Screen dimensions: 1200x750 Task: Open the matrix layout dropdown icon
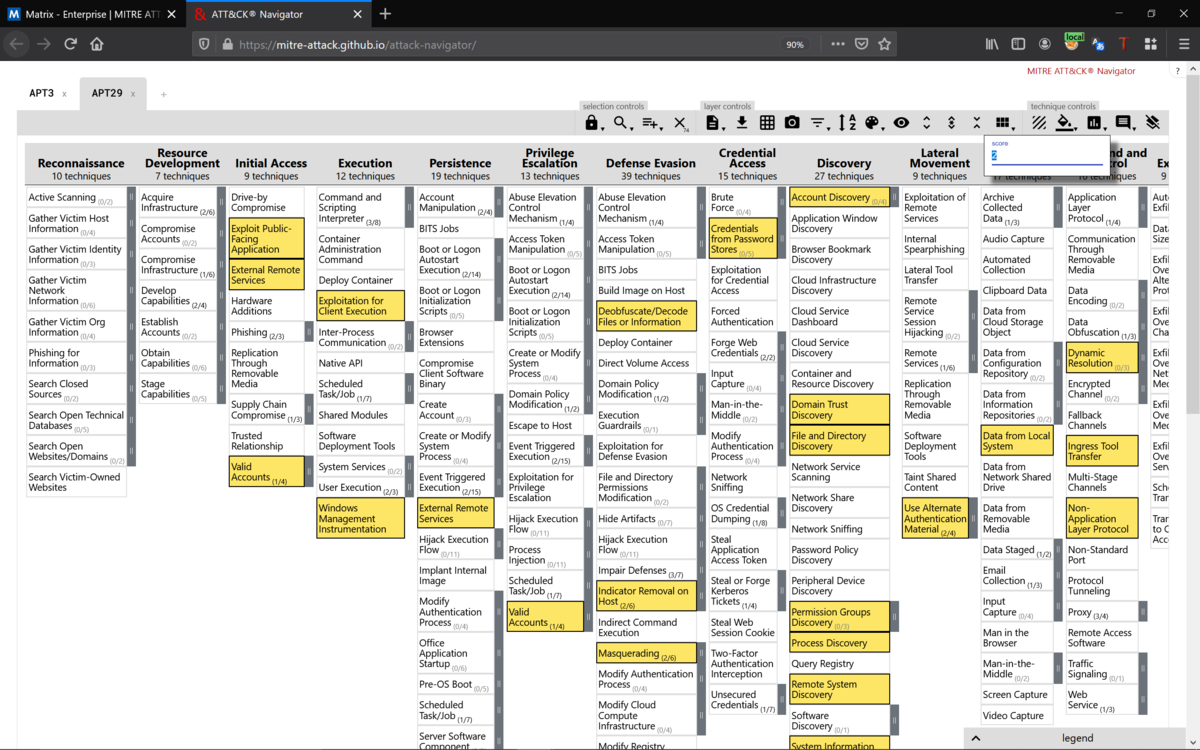[x=1005, y=123]
